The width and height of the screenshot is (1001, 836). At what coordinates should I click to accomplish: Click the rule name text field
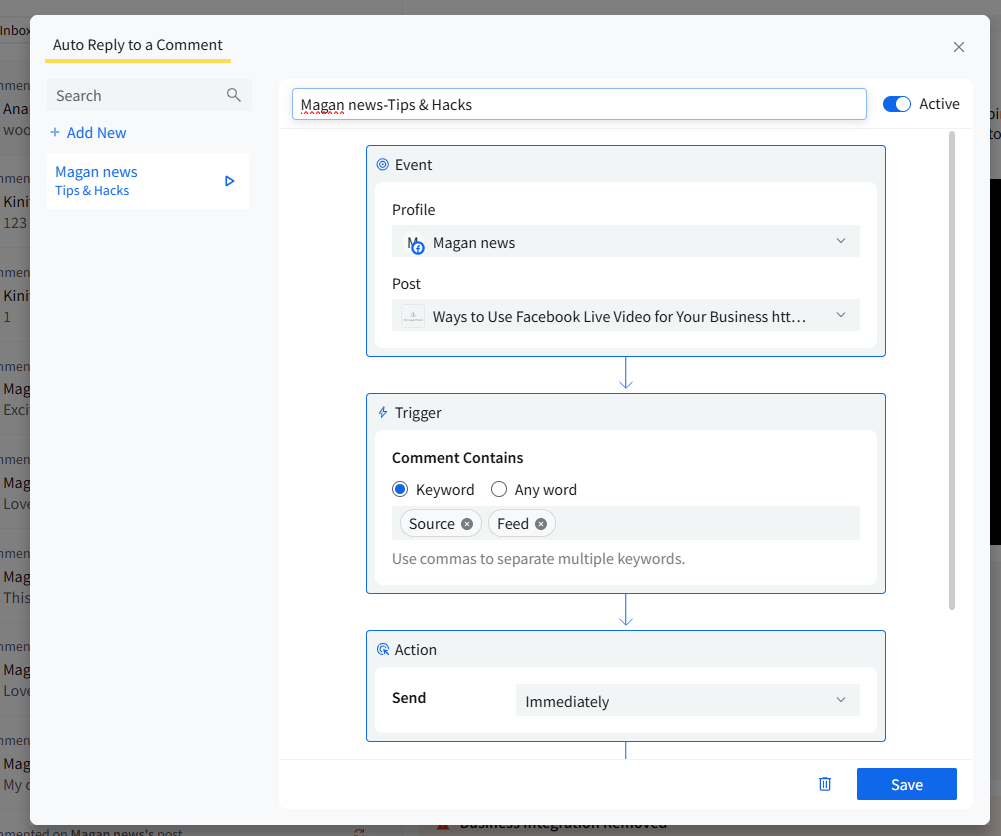pos(579,104)
